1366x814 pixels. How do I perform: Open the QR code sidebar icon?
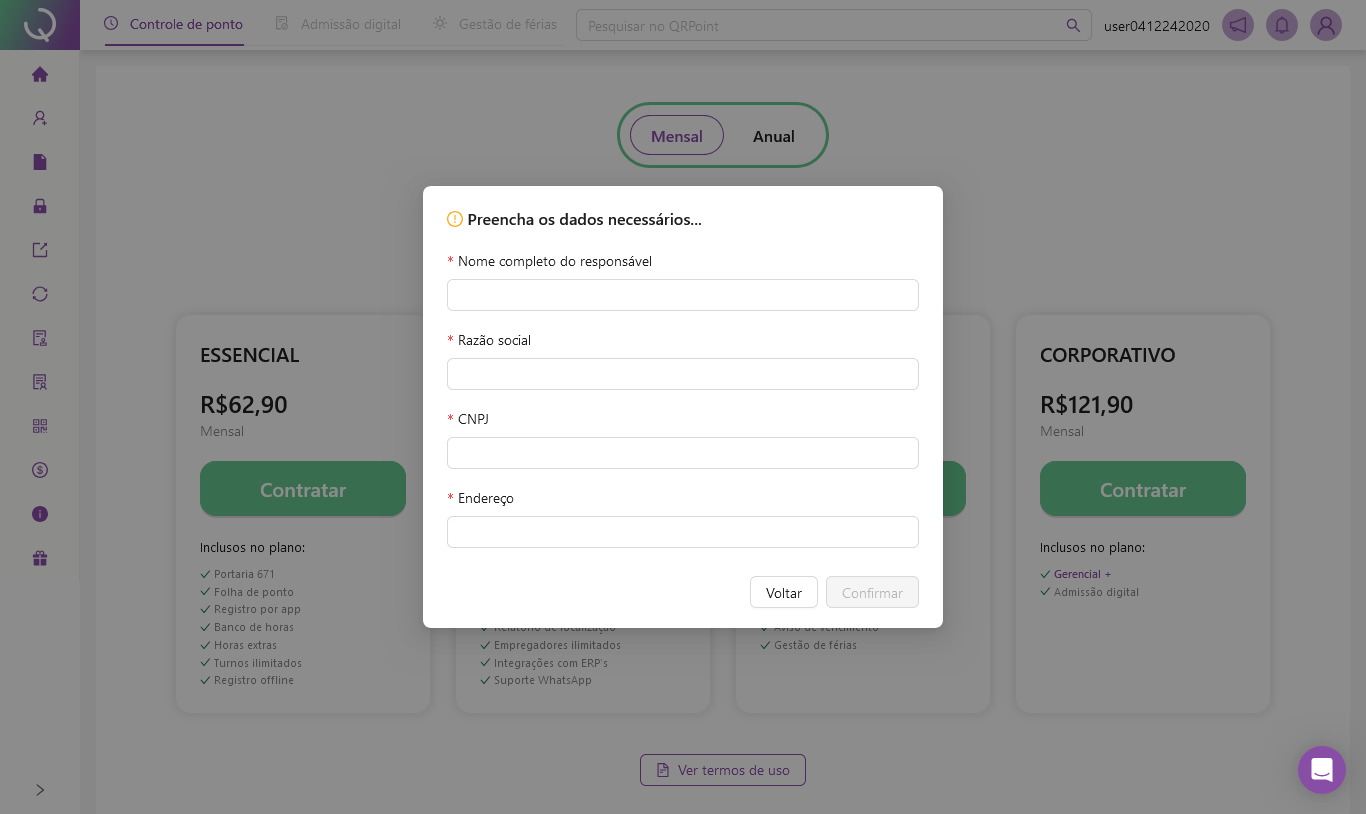(40, 426)
